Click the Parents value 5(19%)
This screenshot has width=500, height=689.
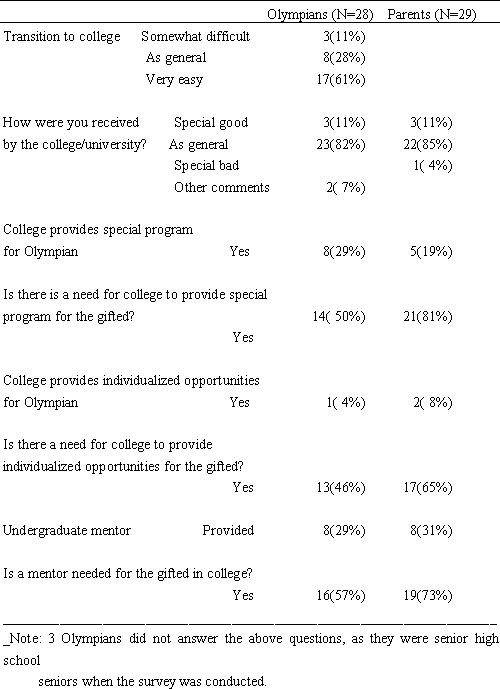coord(431,252)
